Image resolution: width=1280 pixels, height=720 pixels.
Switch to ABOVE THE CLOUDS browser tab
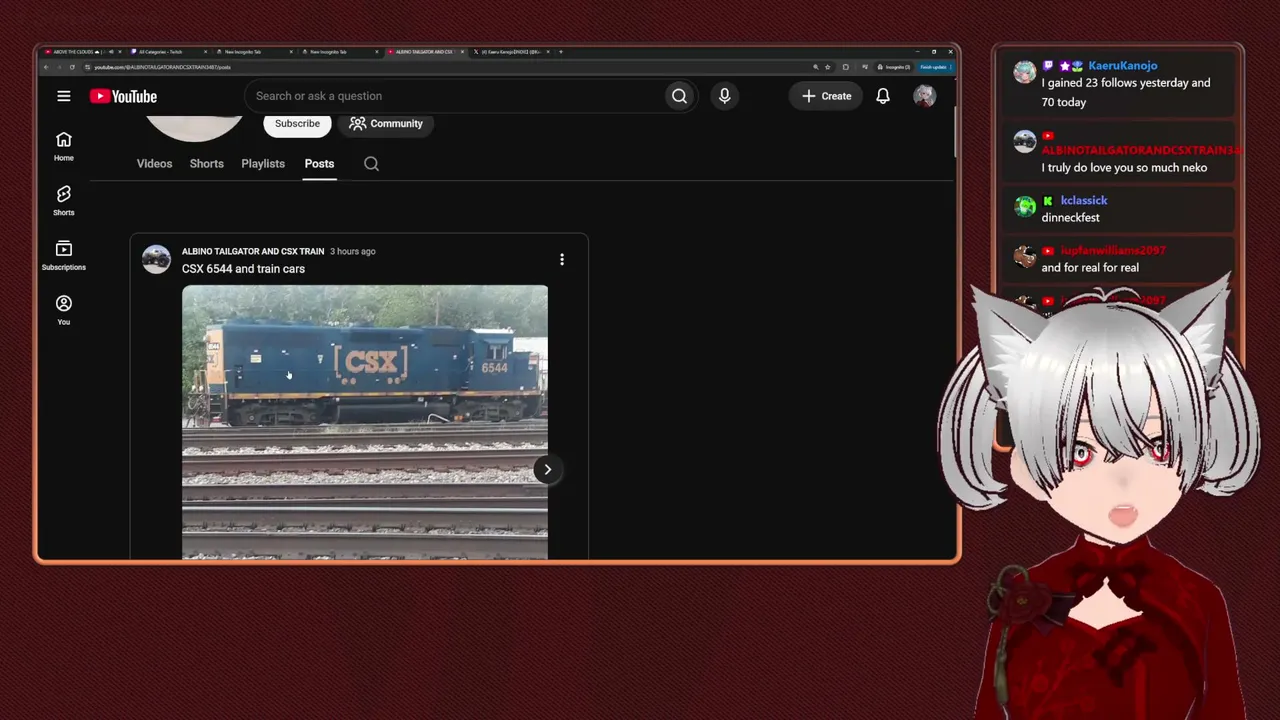[80, 51]
